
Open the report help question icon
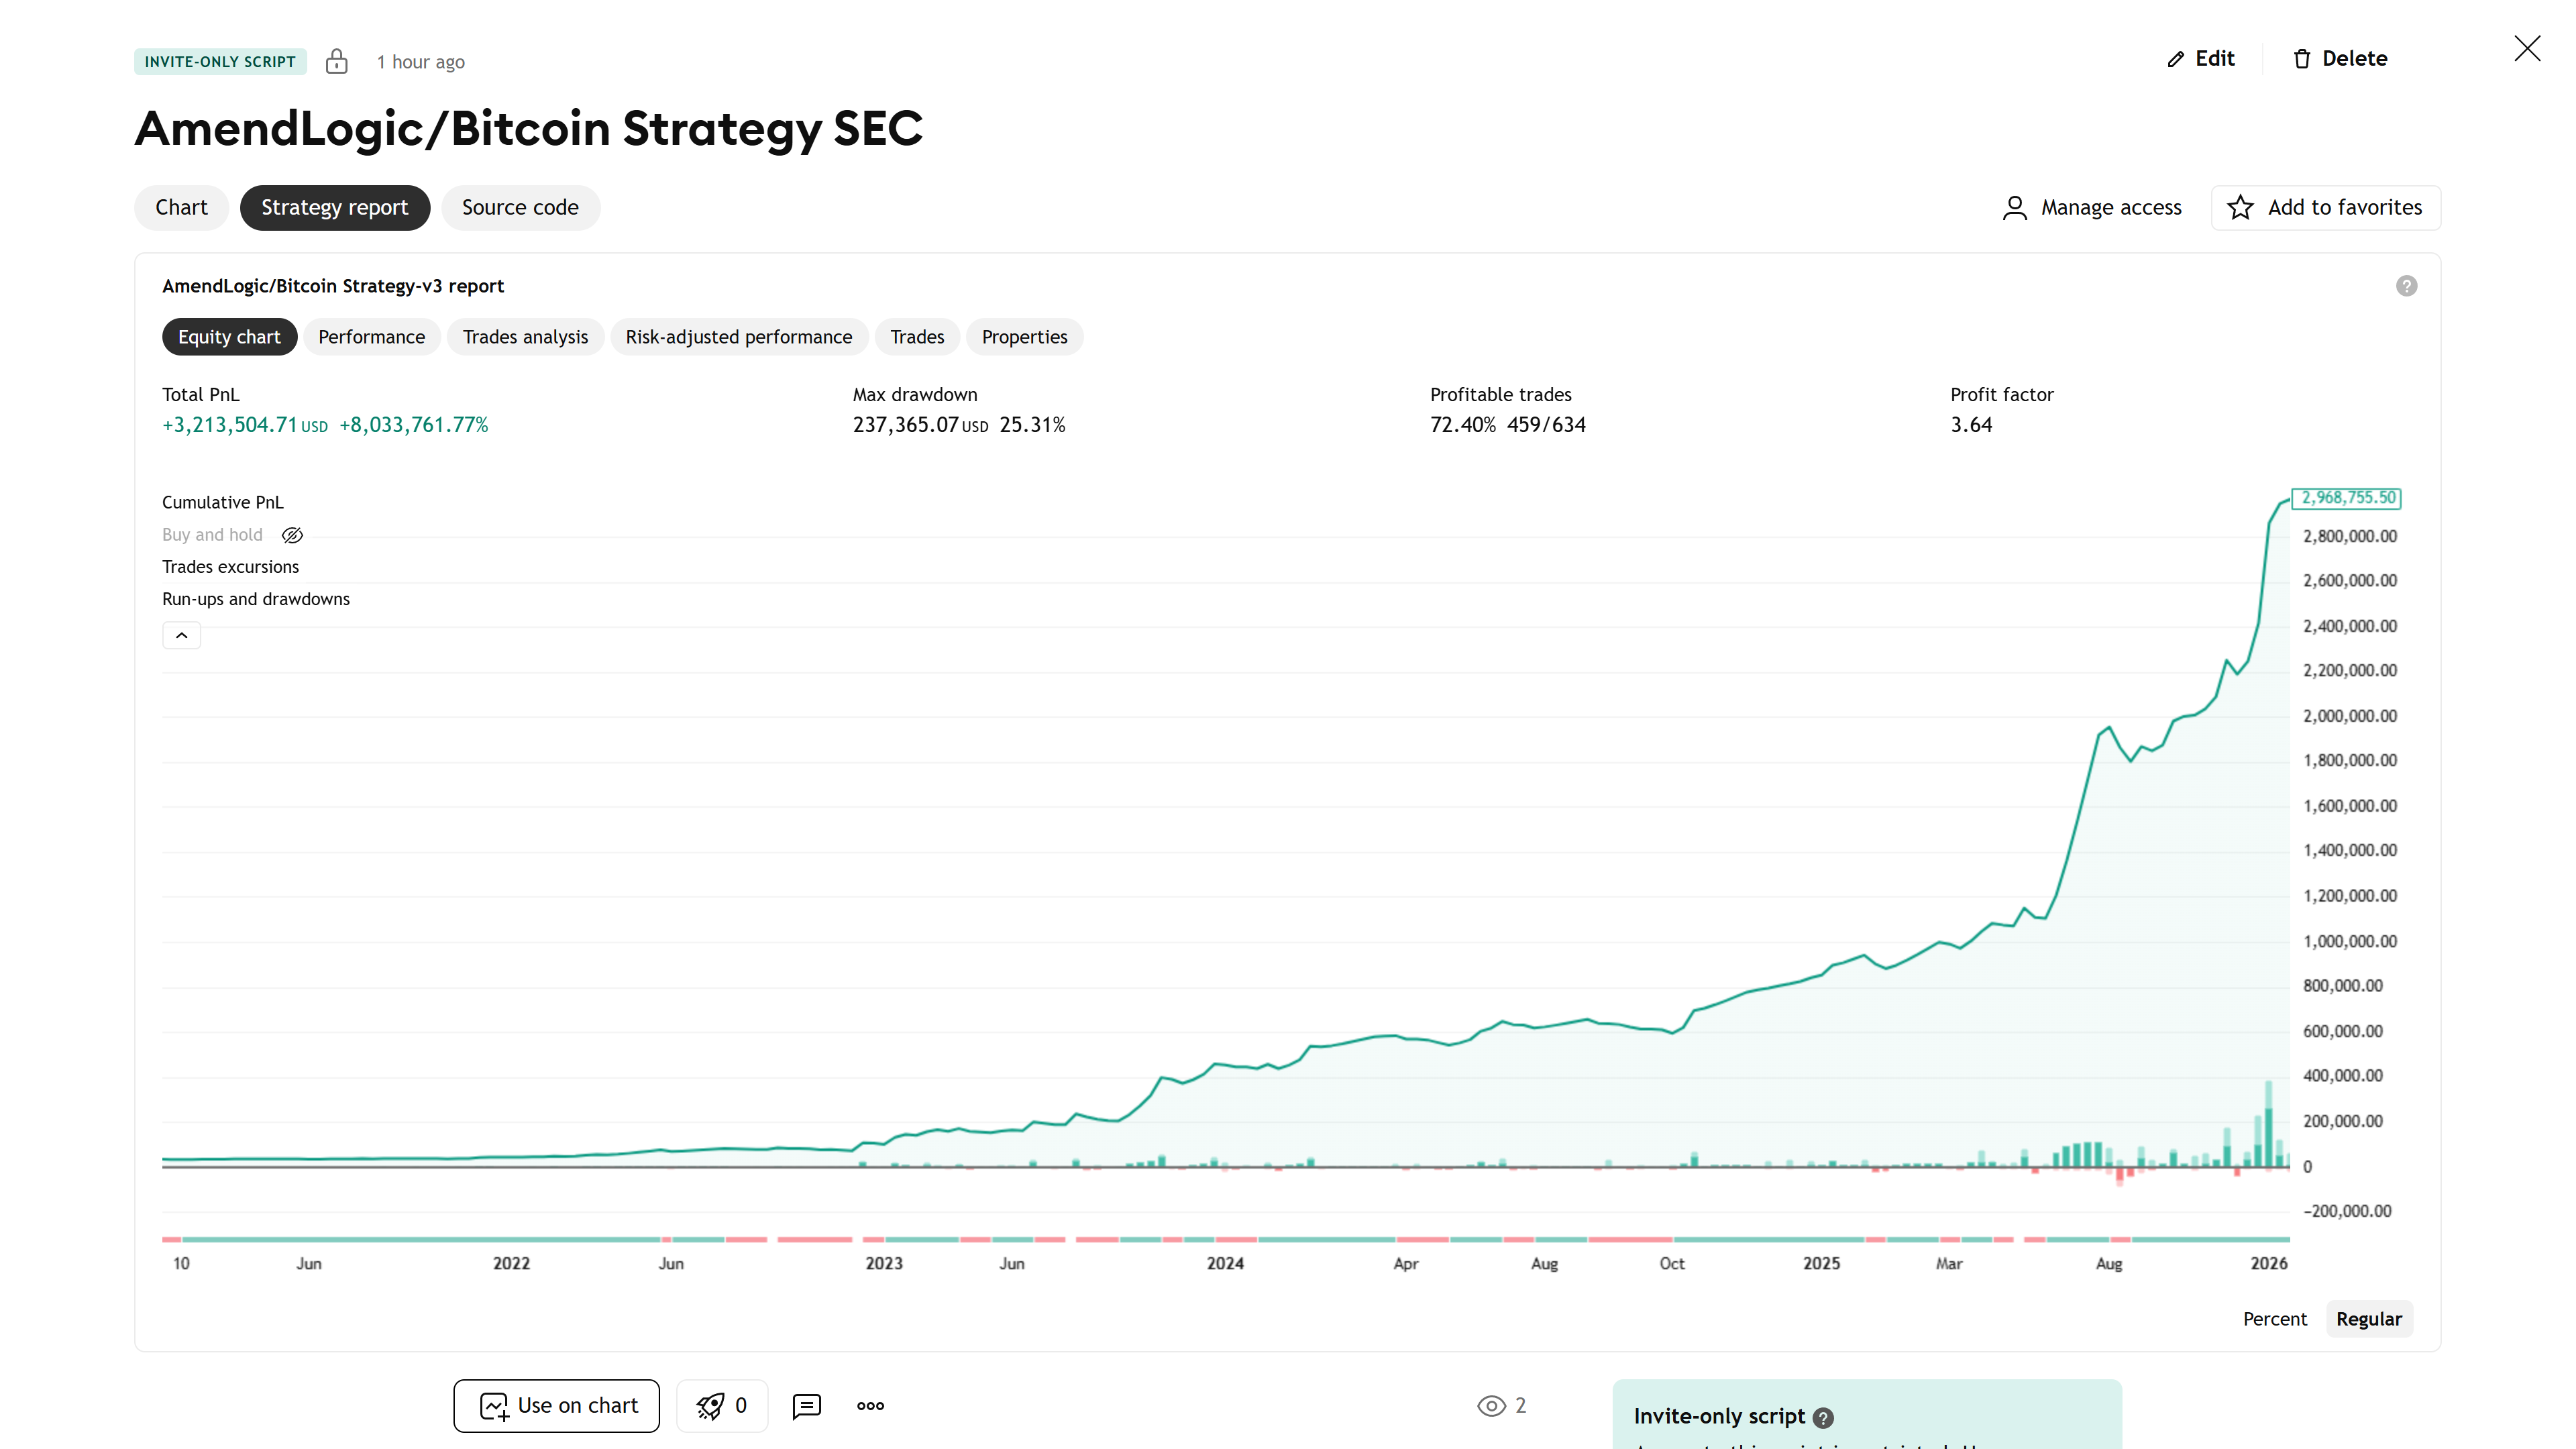(x=2406, y=286)
